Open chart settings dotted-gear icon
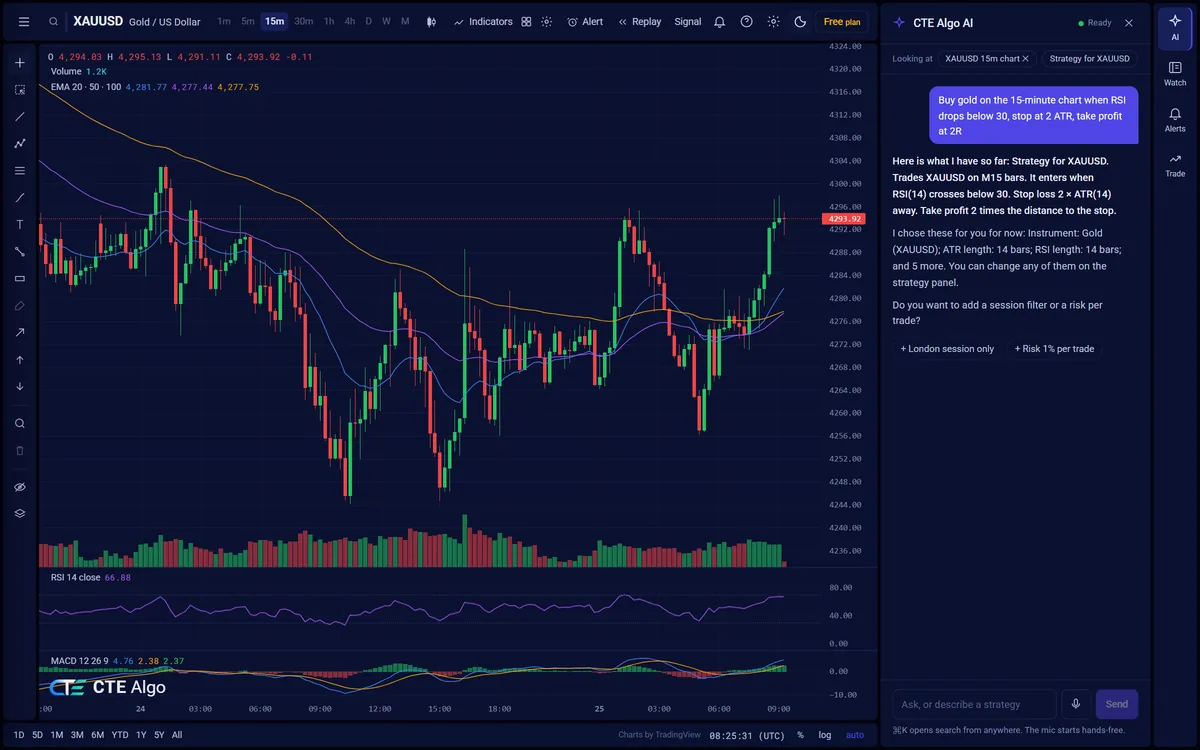 546,21
